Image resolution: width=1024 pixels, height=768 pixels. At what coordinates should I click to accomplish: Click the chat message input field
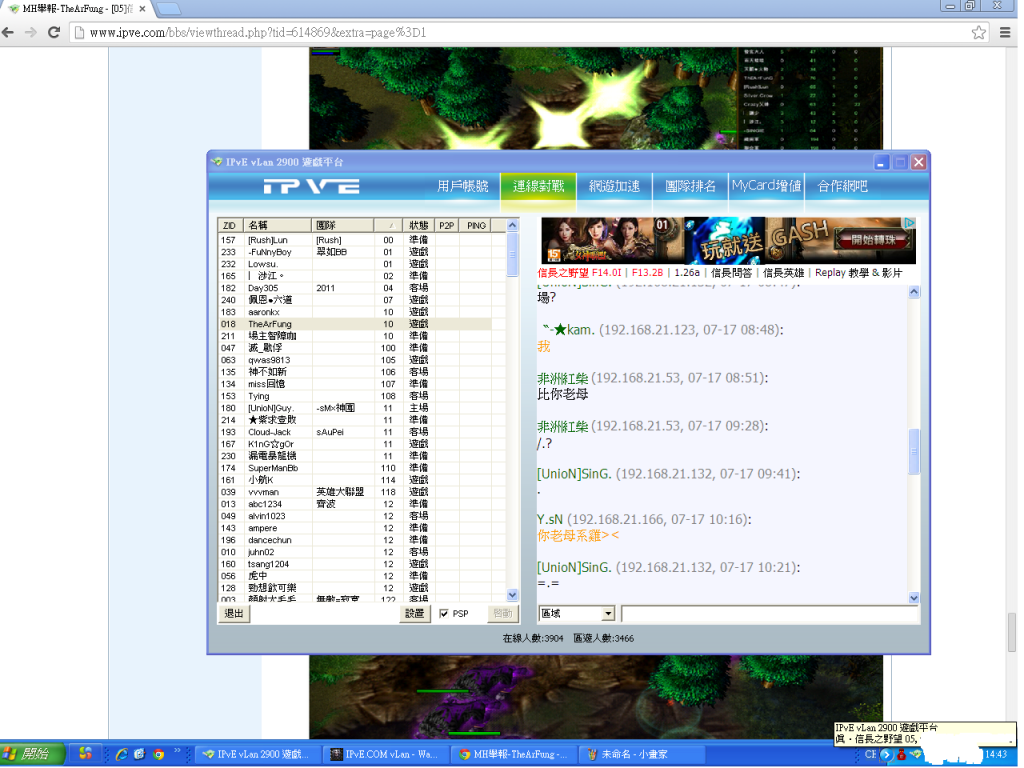pyautogui.click(x=768, y=613)
